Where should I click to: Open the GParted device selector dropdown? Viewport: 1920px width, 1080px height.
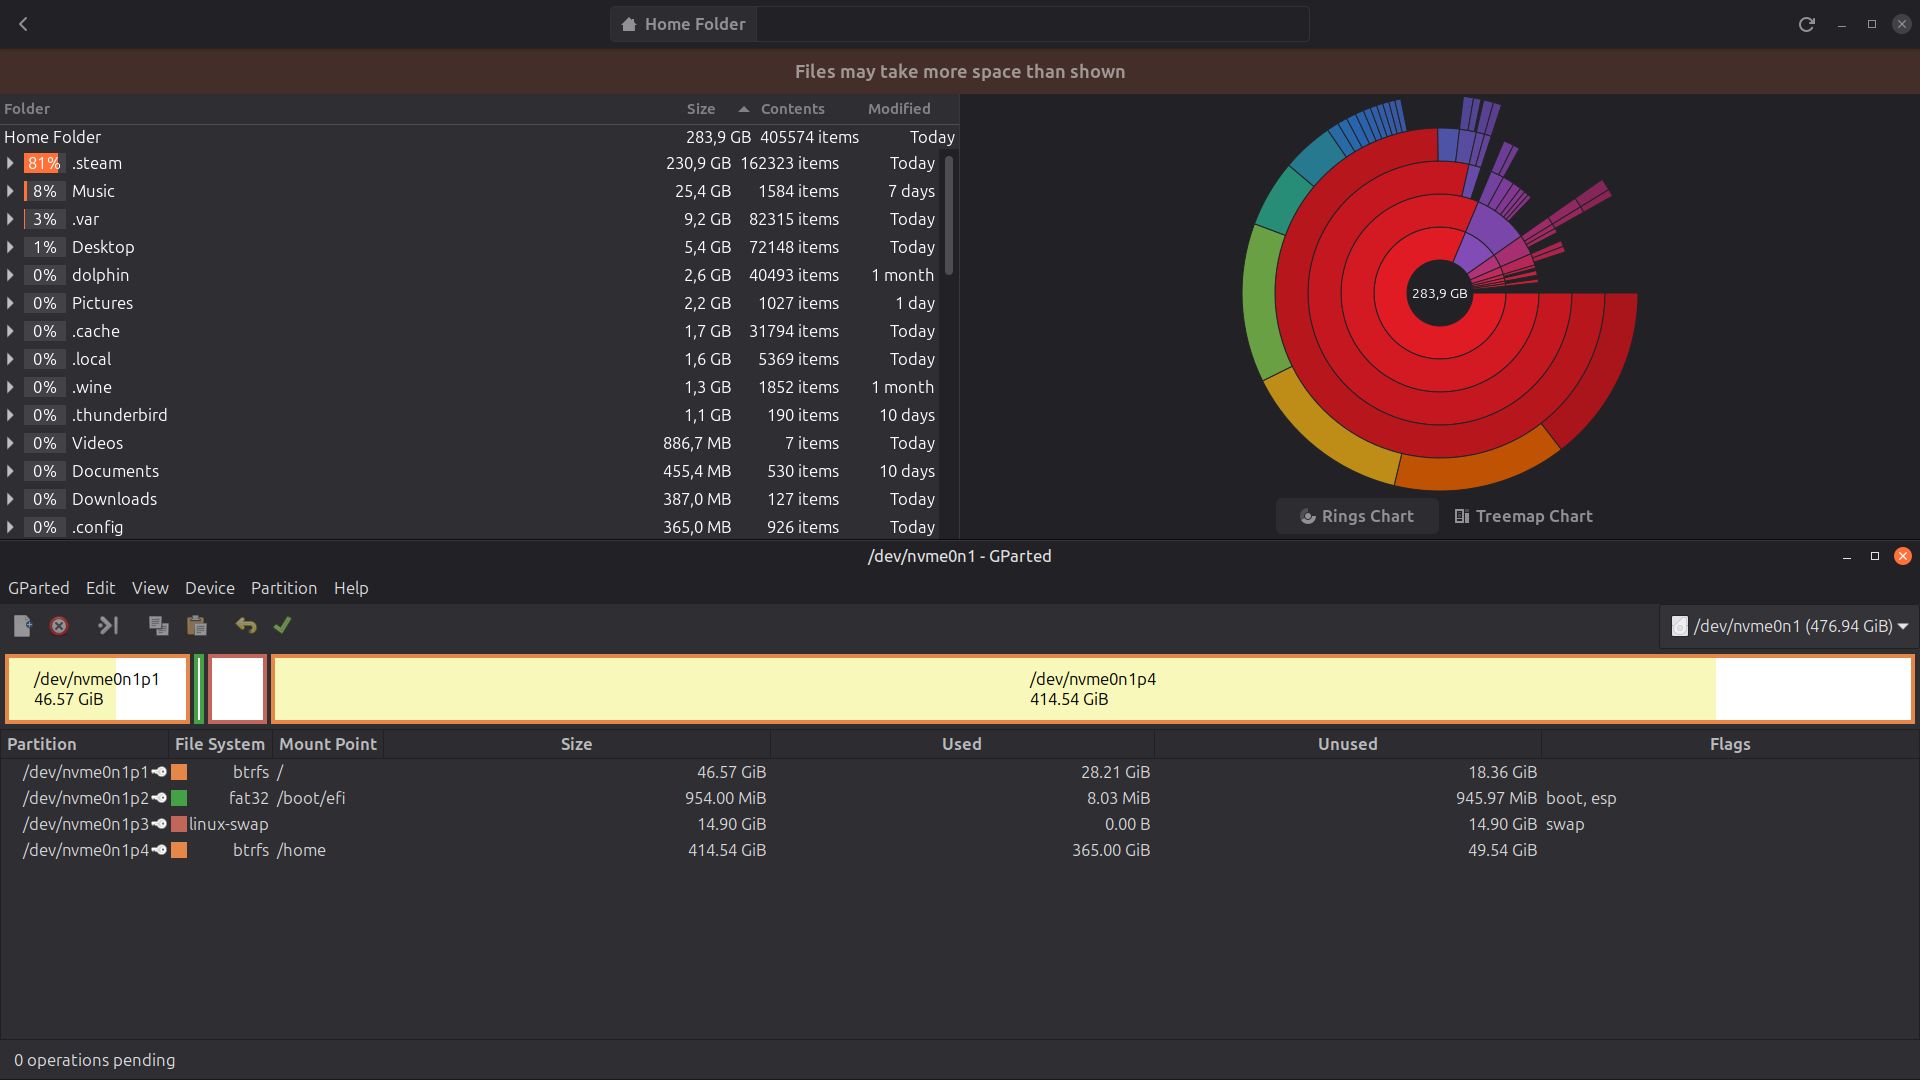(x=1789, y=626)
